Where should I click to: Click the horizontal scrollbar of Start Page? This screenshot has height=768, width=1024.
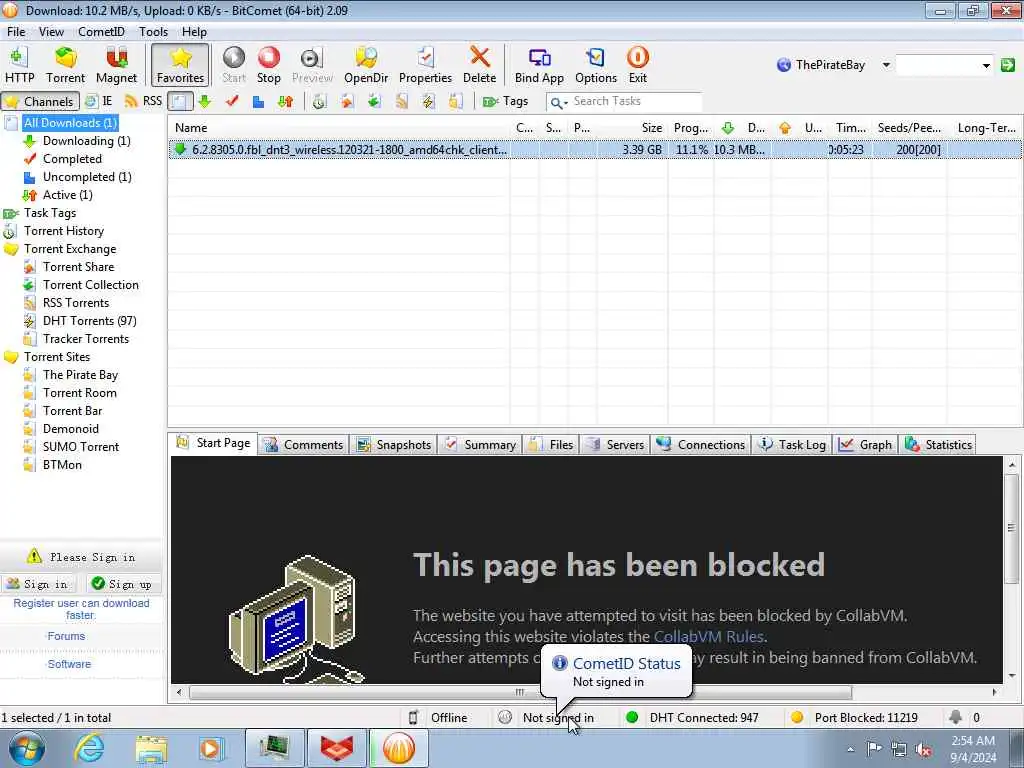click(x=519, y=692)
